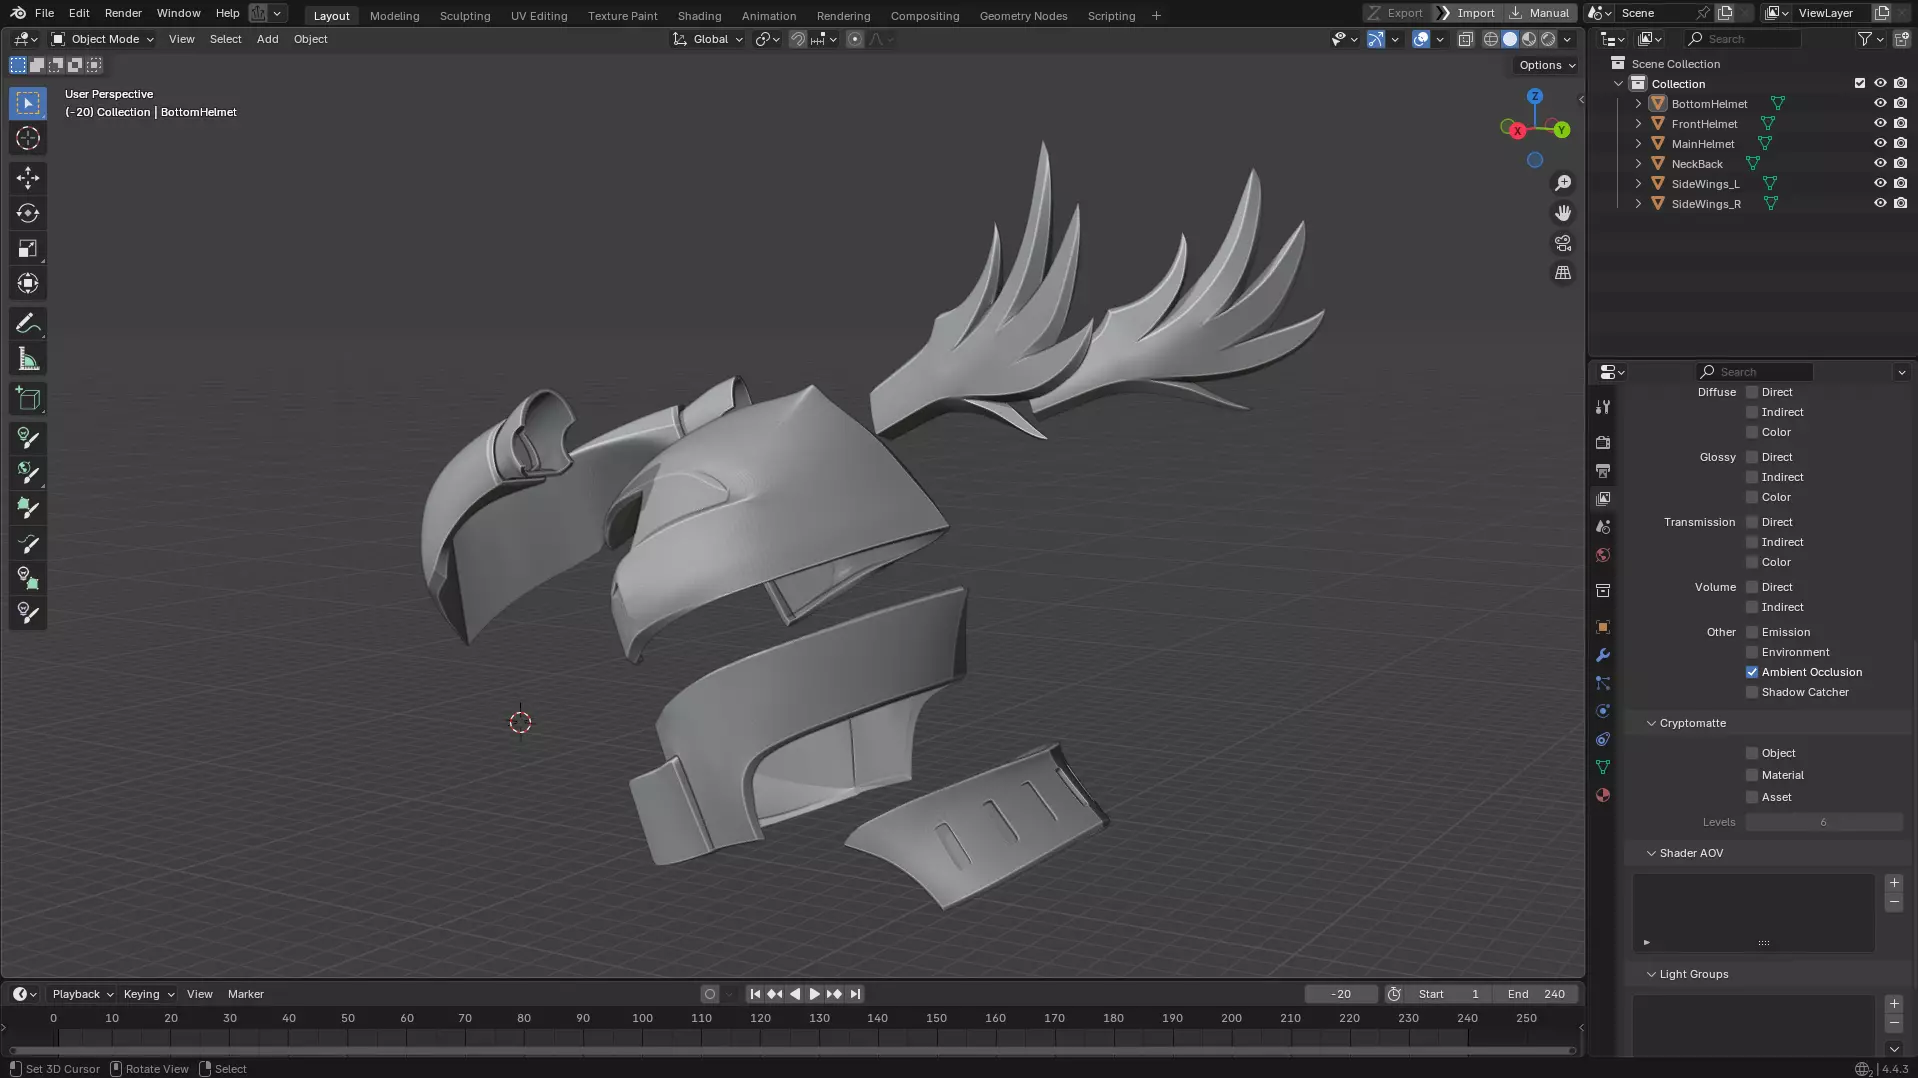Select the Measure tool
This screenshot has height=1078, width=1918.
click(28, 359)
